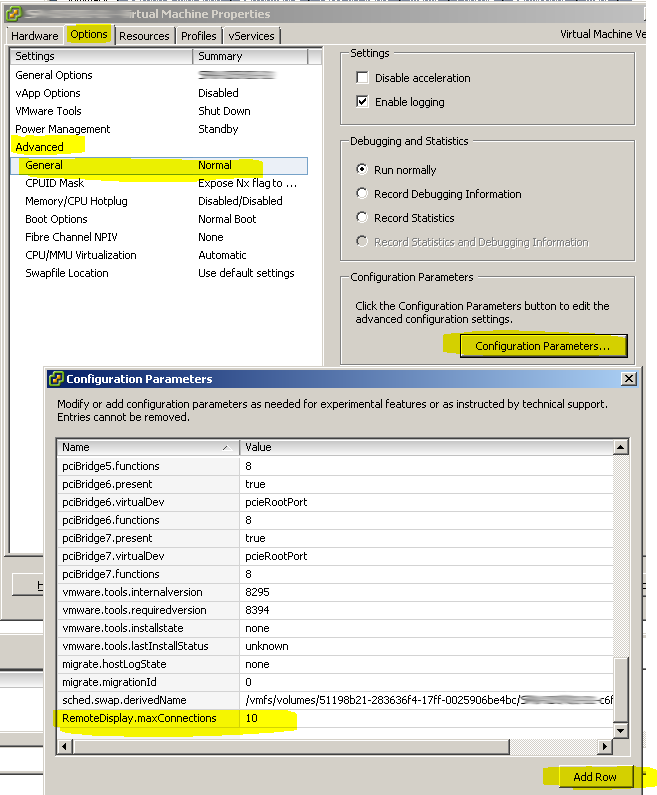Click the Shut Down summary for VMware Tools

(224, 111)
